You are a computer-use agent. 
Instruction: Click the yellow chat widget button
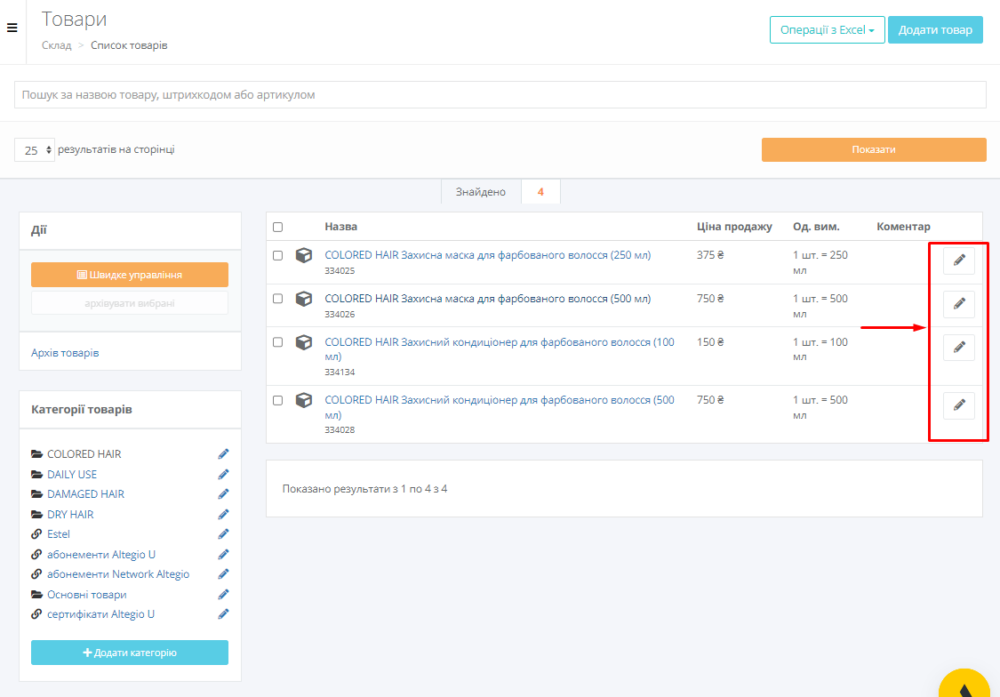tap(964, 684)
